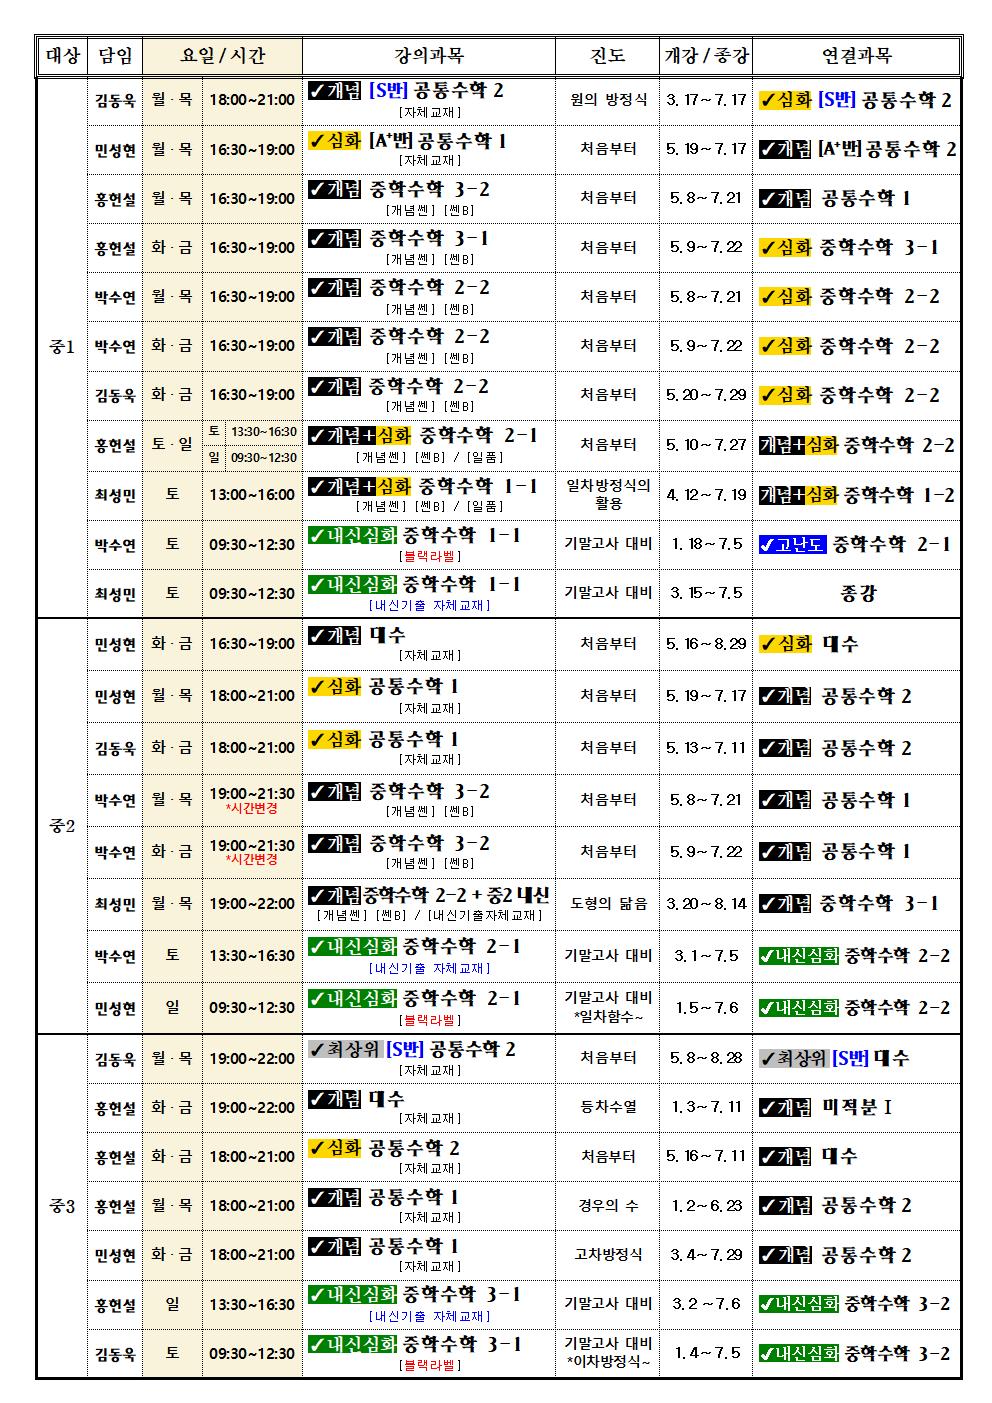Viewport: 992px width, 1403px height.
Task: Click linked course '개념+심화 중학수학 1-2'
Action: click(857, 494)
